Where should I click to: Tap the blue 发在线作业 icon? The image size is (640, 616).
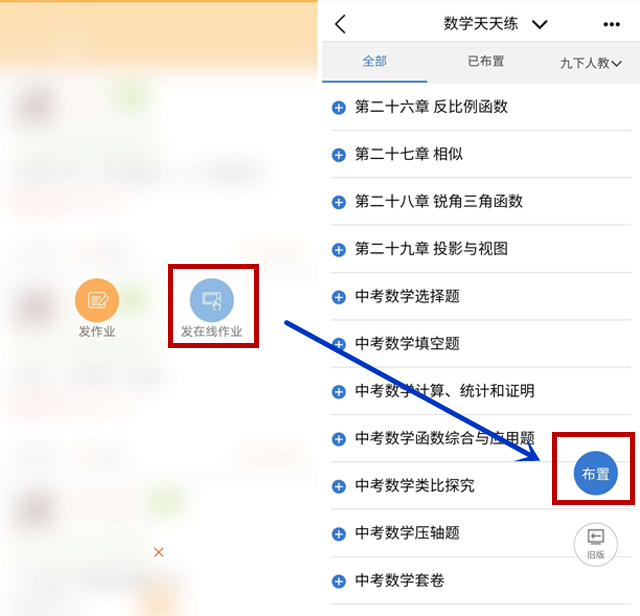[211, 300]
